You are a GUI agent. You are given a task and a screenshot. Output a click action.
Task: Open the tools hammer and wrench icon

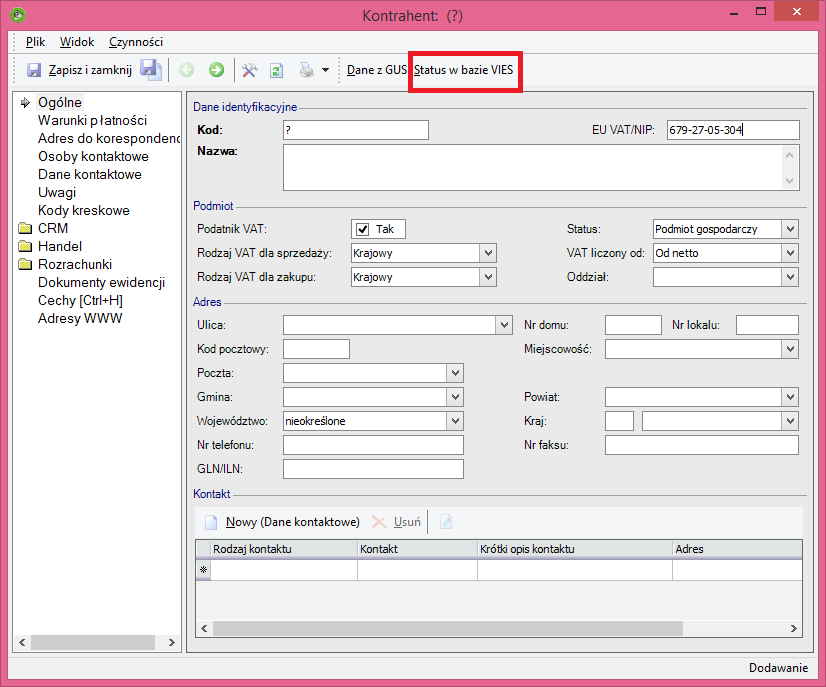[249, 70]
